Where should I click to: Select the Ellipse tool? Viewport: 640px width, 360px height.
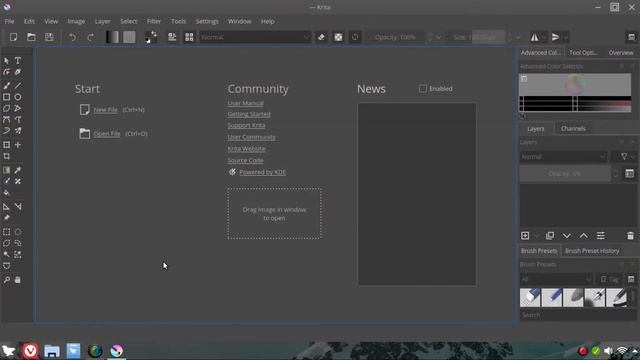pyautogui.click(x=18, y=97)
